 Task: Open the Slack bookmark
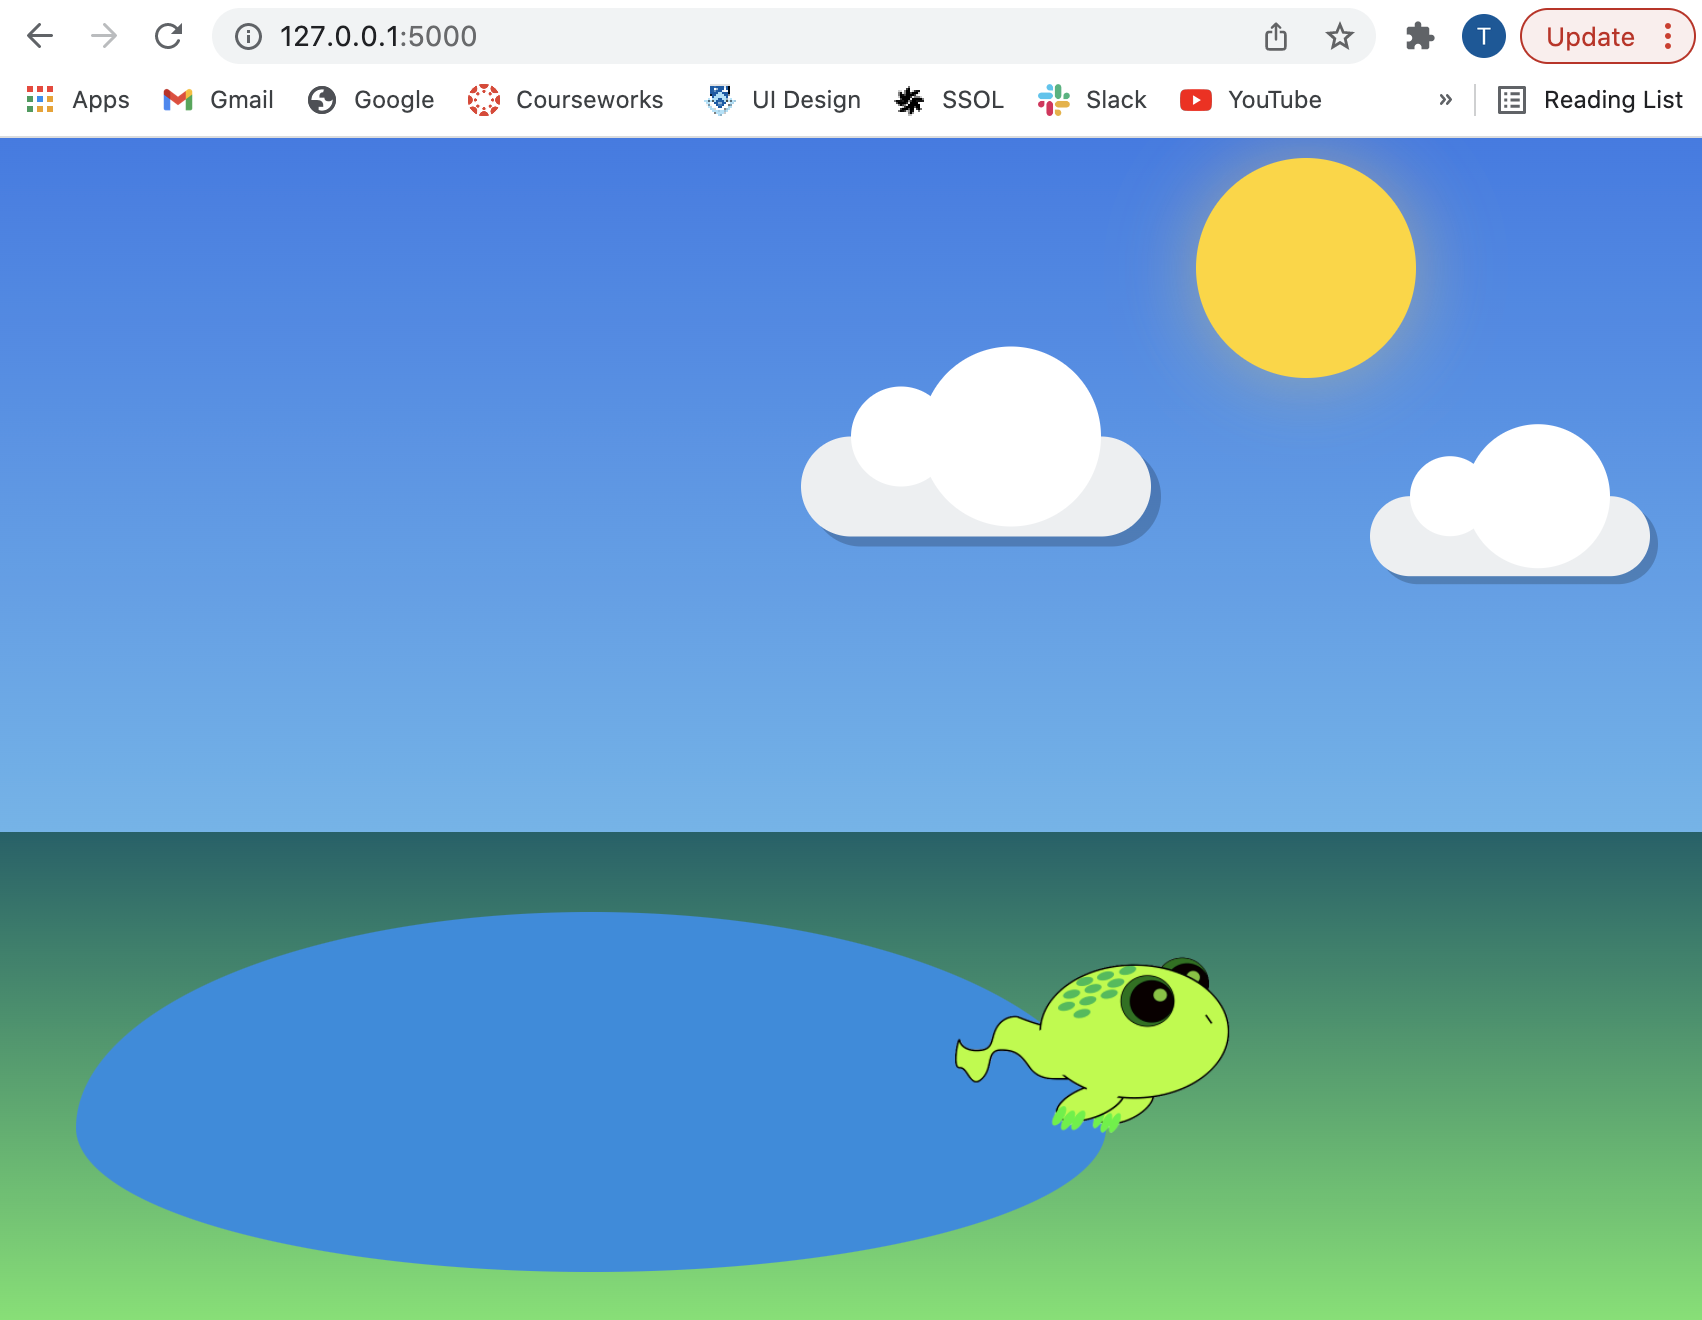(x=1092, y=100)
